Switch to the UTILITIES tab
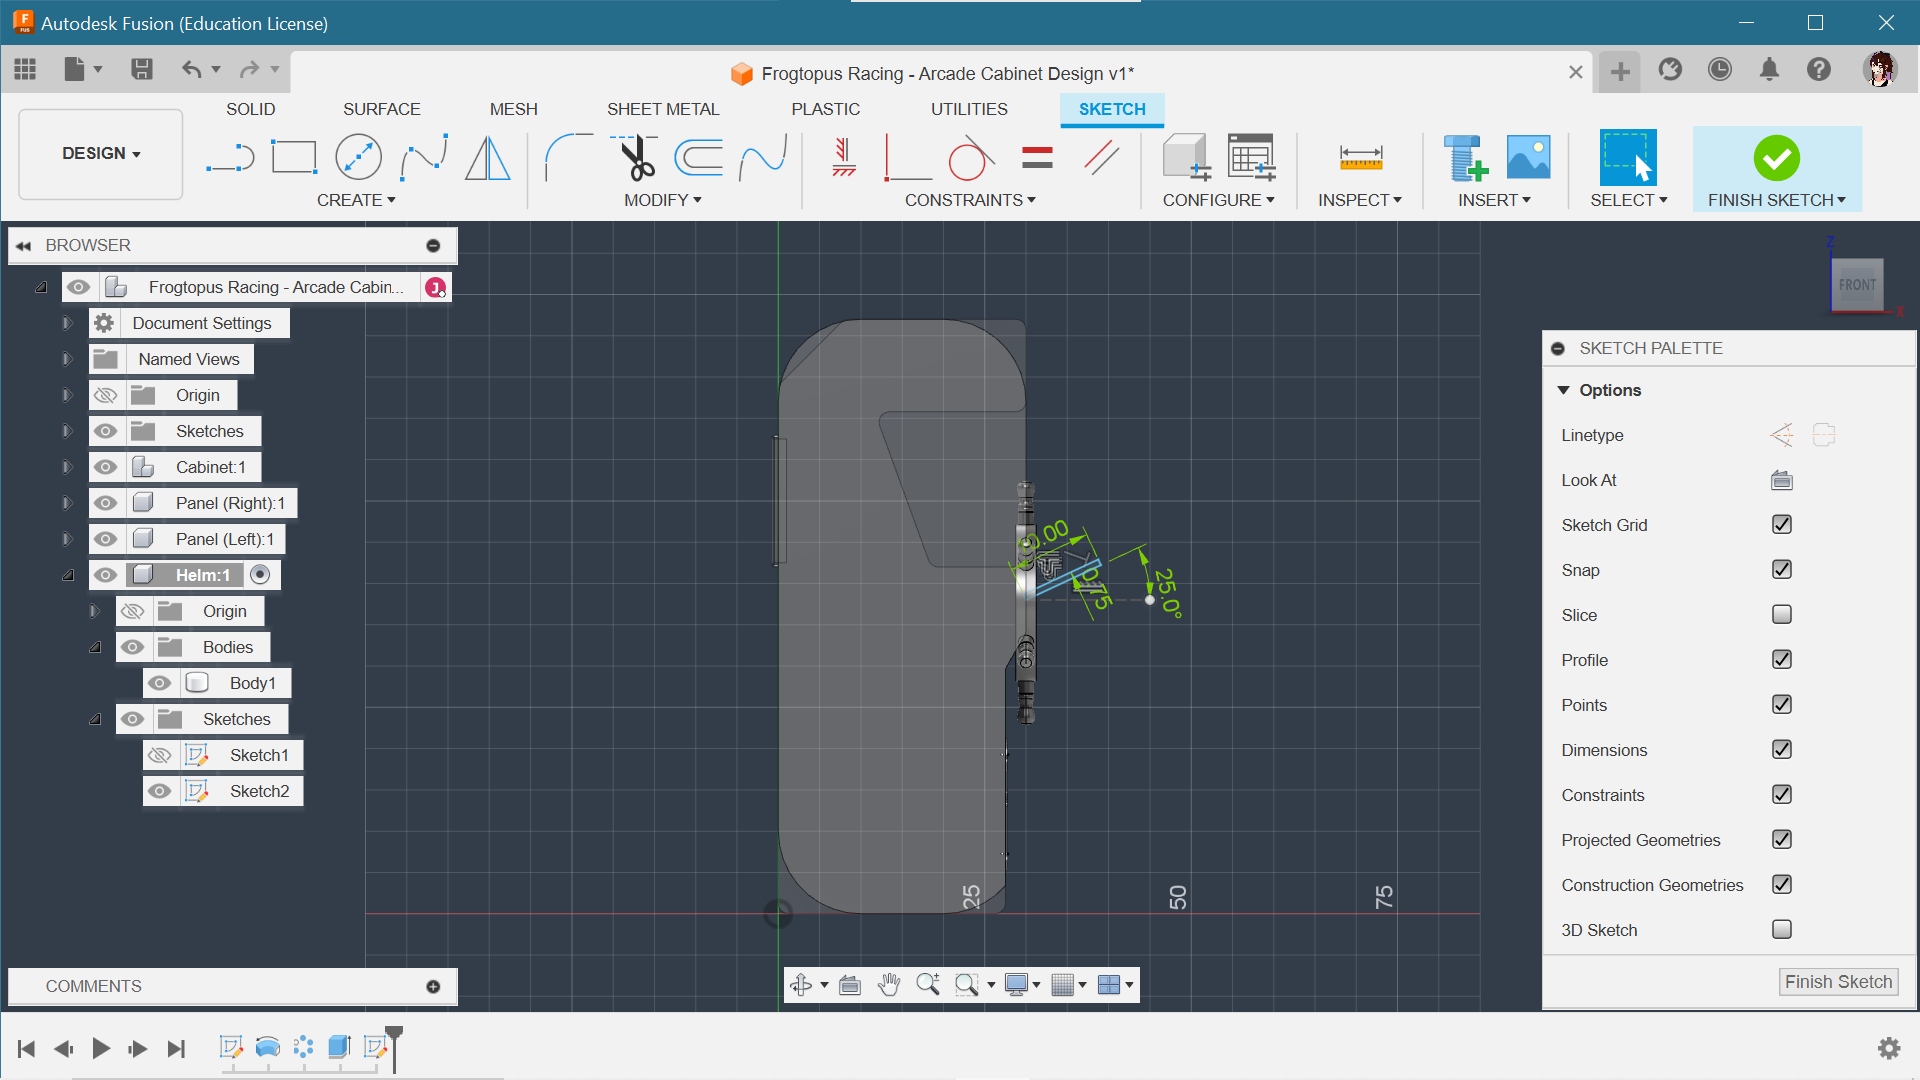This screenshot has width=1920, height=1080. pyautogui.click(x=969, y=109)
